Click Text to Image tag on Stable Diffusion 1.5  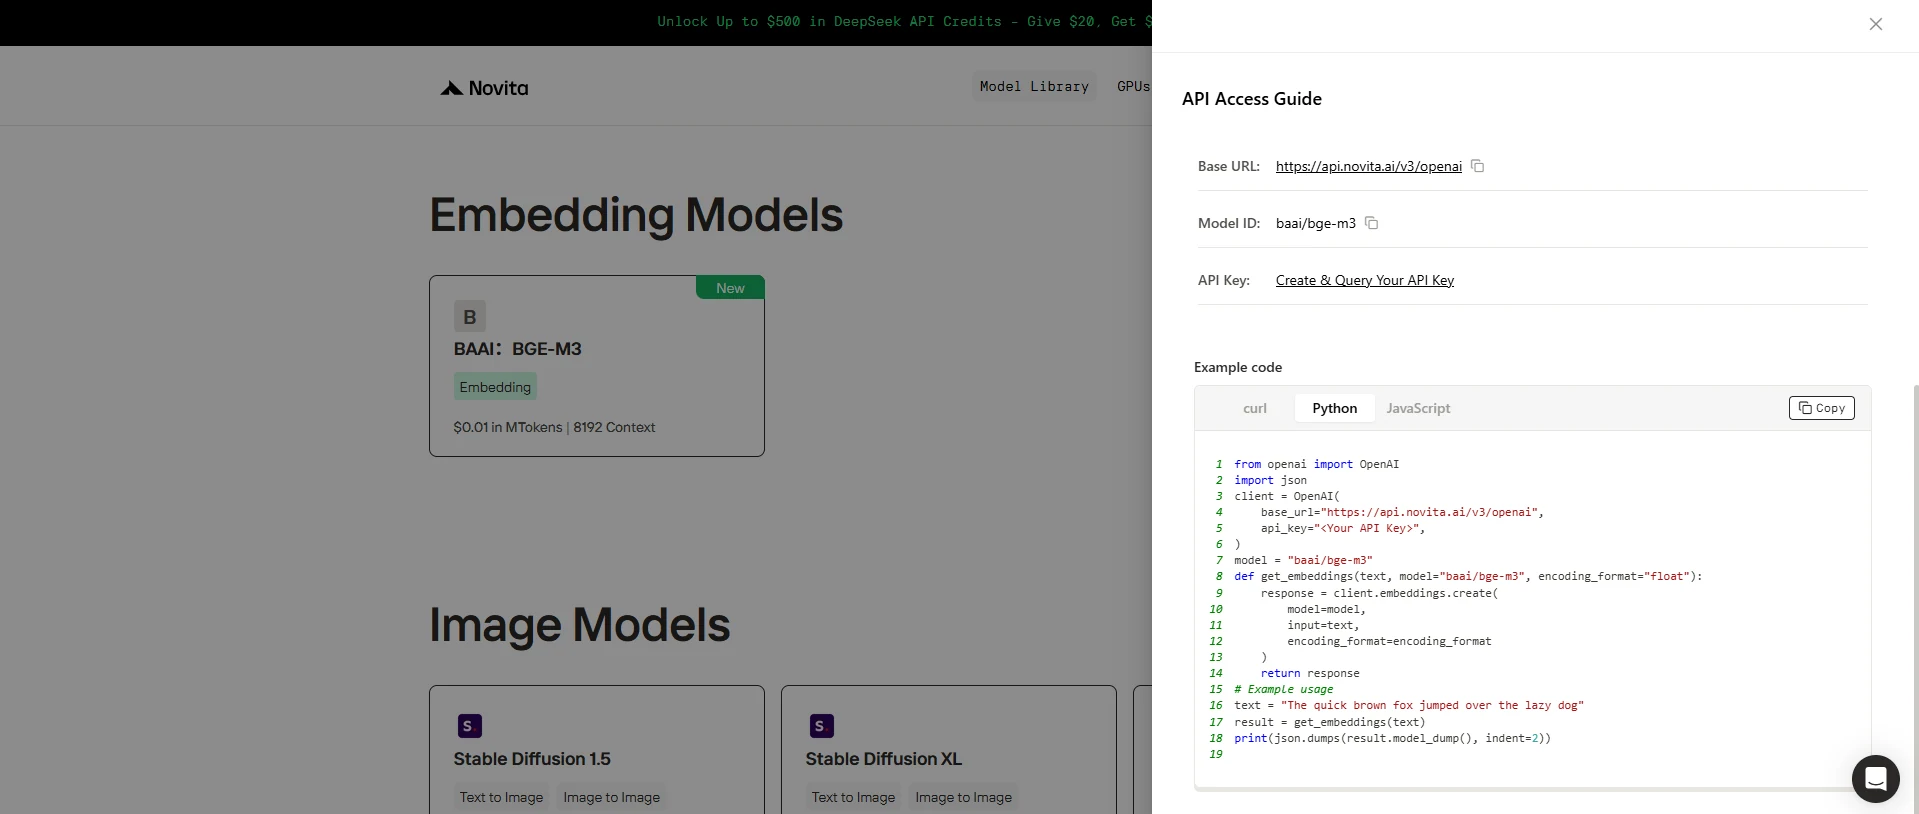coord(501,797)
